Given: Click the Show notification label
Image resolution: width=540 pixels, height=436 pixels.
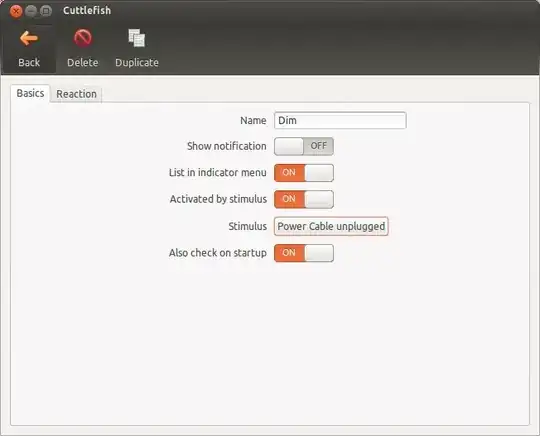Looking at the screenshot, I should coord(227,146).
